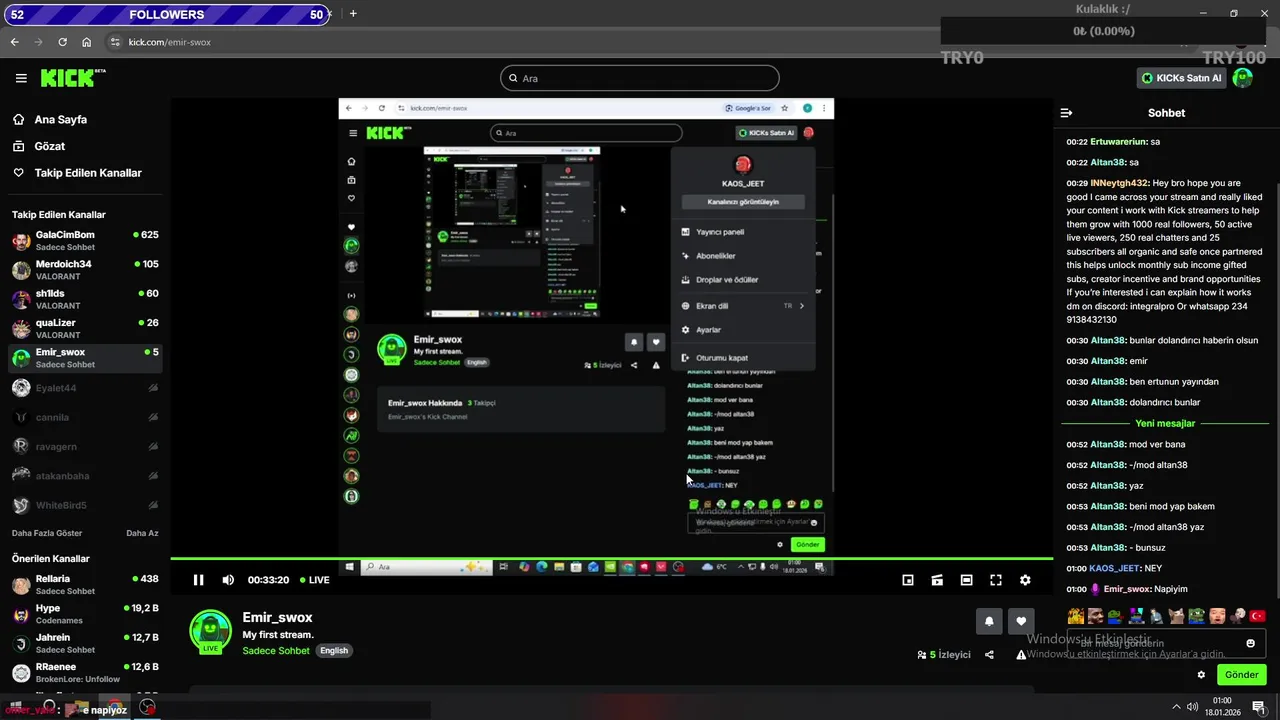Send the message with Gönder
Screen dimensions: 1280x720
tap(1241, 675)
